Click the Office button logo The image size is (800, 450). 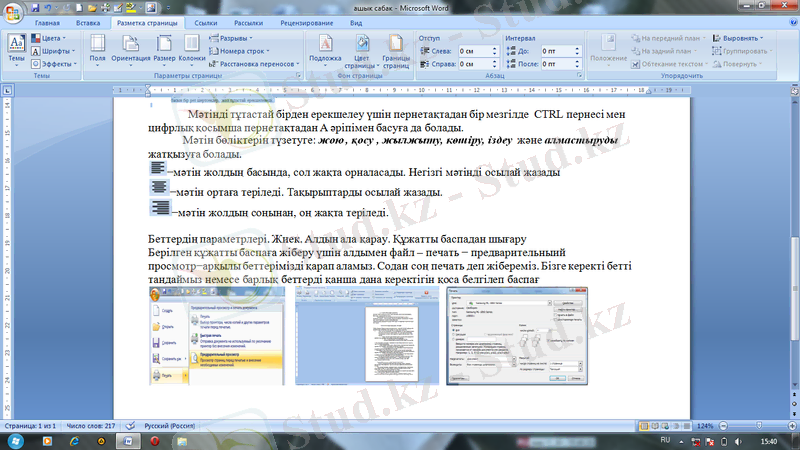click(12, 11)
